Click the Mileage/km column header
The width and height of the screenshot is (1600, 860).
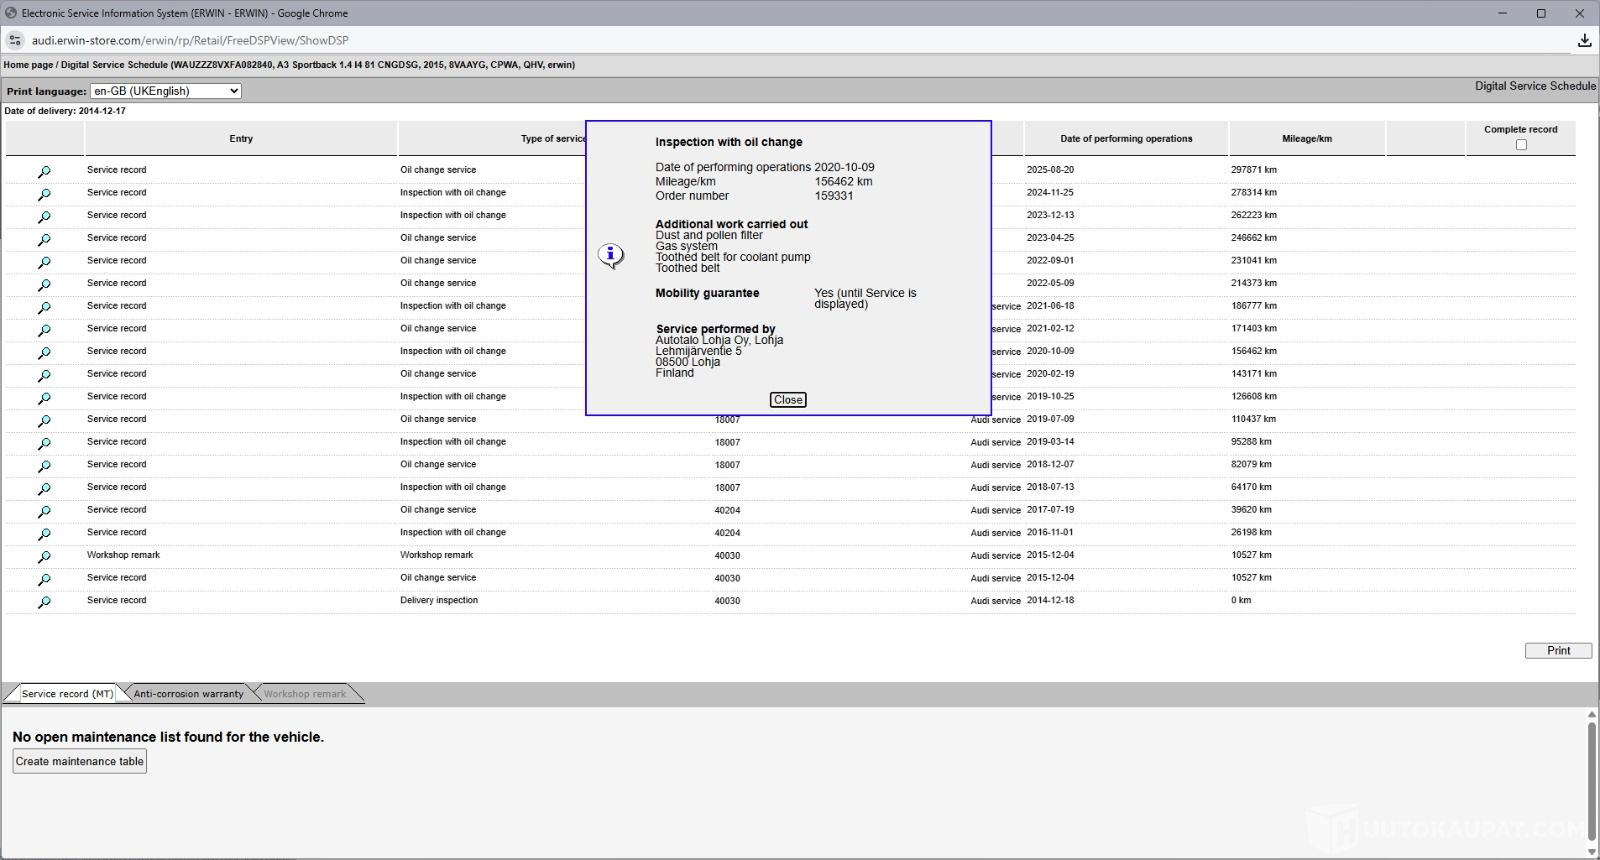[x=1306, y=139]
